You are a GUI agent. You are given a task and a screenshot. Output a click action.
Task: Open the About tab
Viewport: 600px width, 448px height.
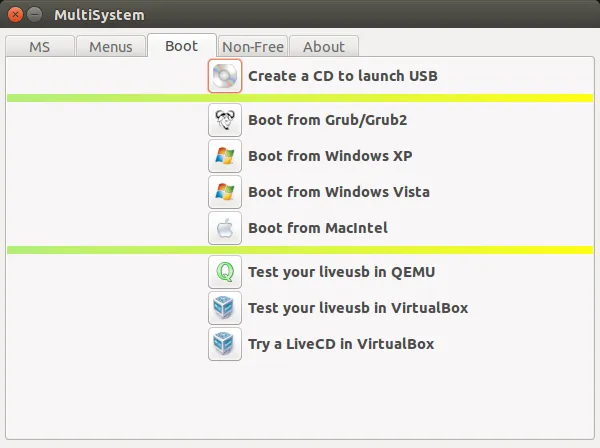(x=323, y=47)
